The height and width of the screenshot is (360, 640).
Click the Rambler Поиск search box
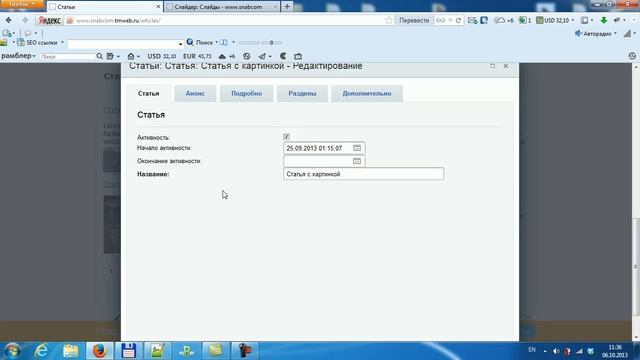(x=67, y=56)
